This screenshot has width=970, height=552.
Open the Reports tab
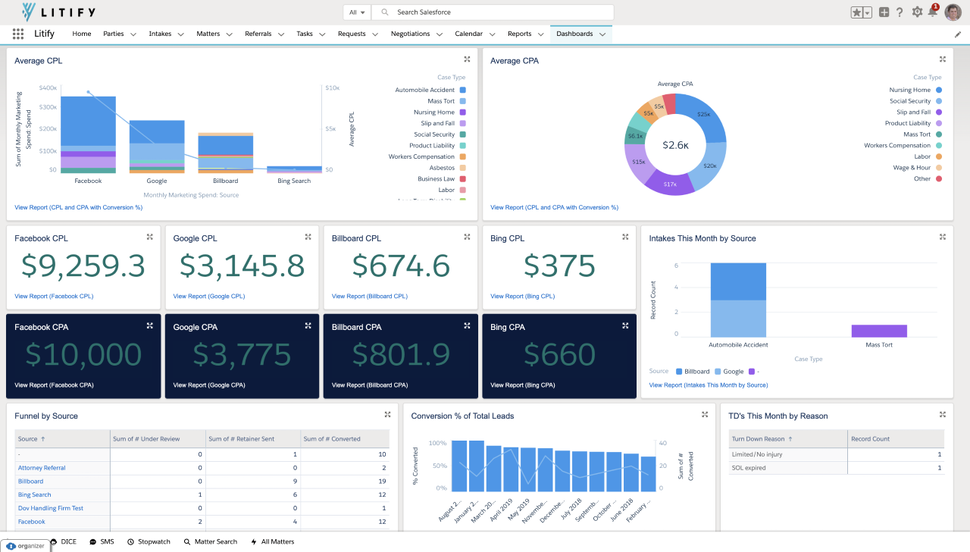519,34
